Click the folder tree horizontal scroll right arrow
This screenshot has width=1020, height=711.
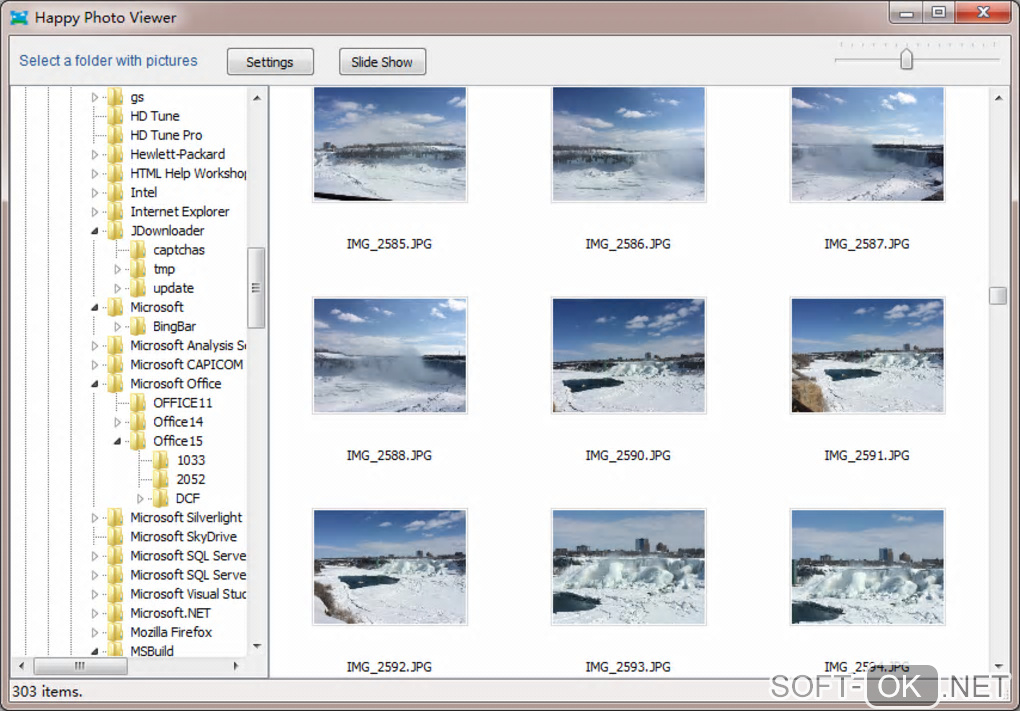pos(235,665)
